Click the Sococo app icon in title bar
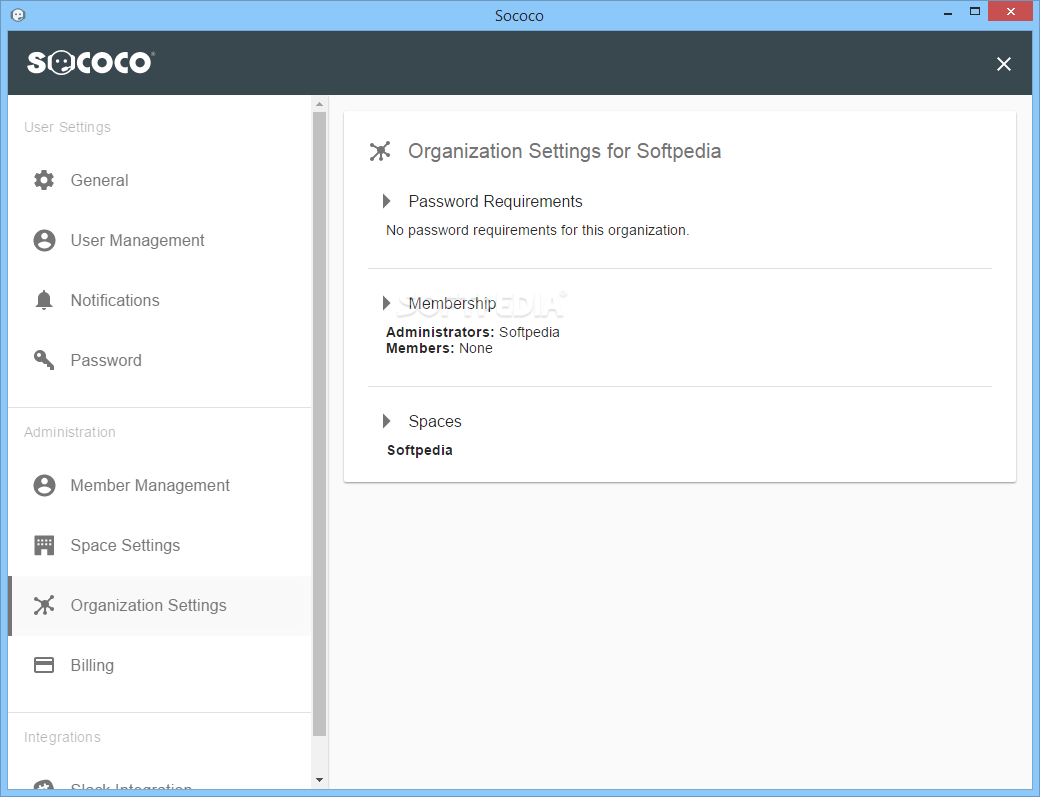1040x797 pixels. tap(18, 15)
